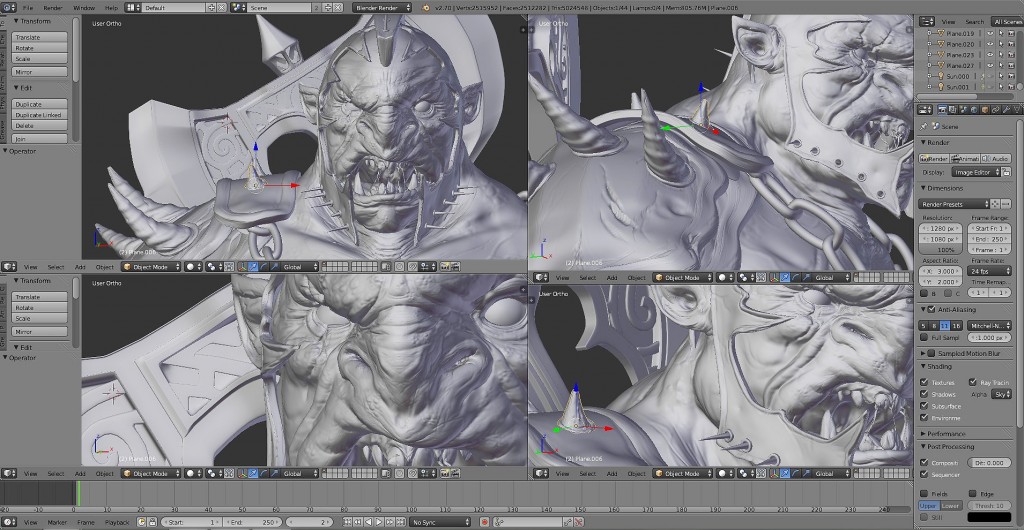Click the timeline End frame field
The height and width of the screenshot is (530, 1024).
tap(254, 522)
